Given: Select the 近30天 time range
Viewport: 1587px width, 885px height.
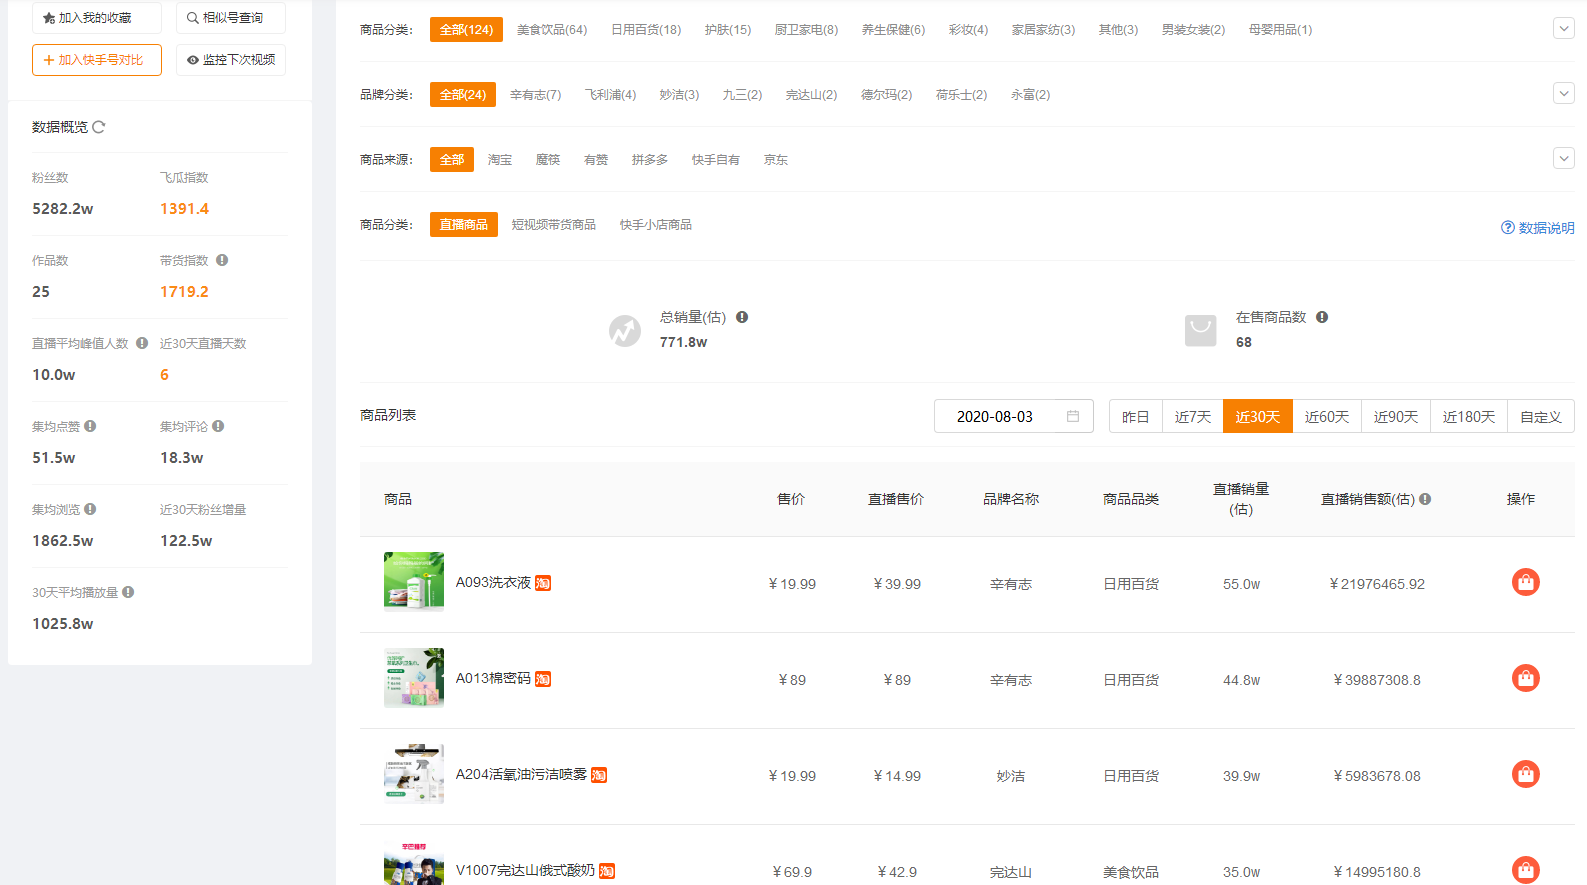Looking at the screenshot, I should [1258, 417].
